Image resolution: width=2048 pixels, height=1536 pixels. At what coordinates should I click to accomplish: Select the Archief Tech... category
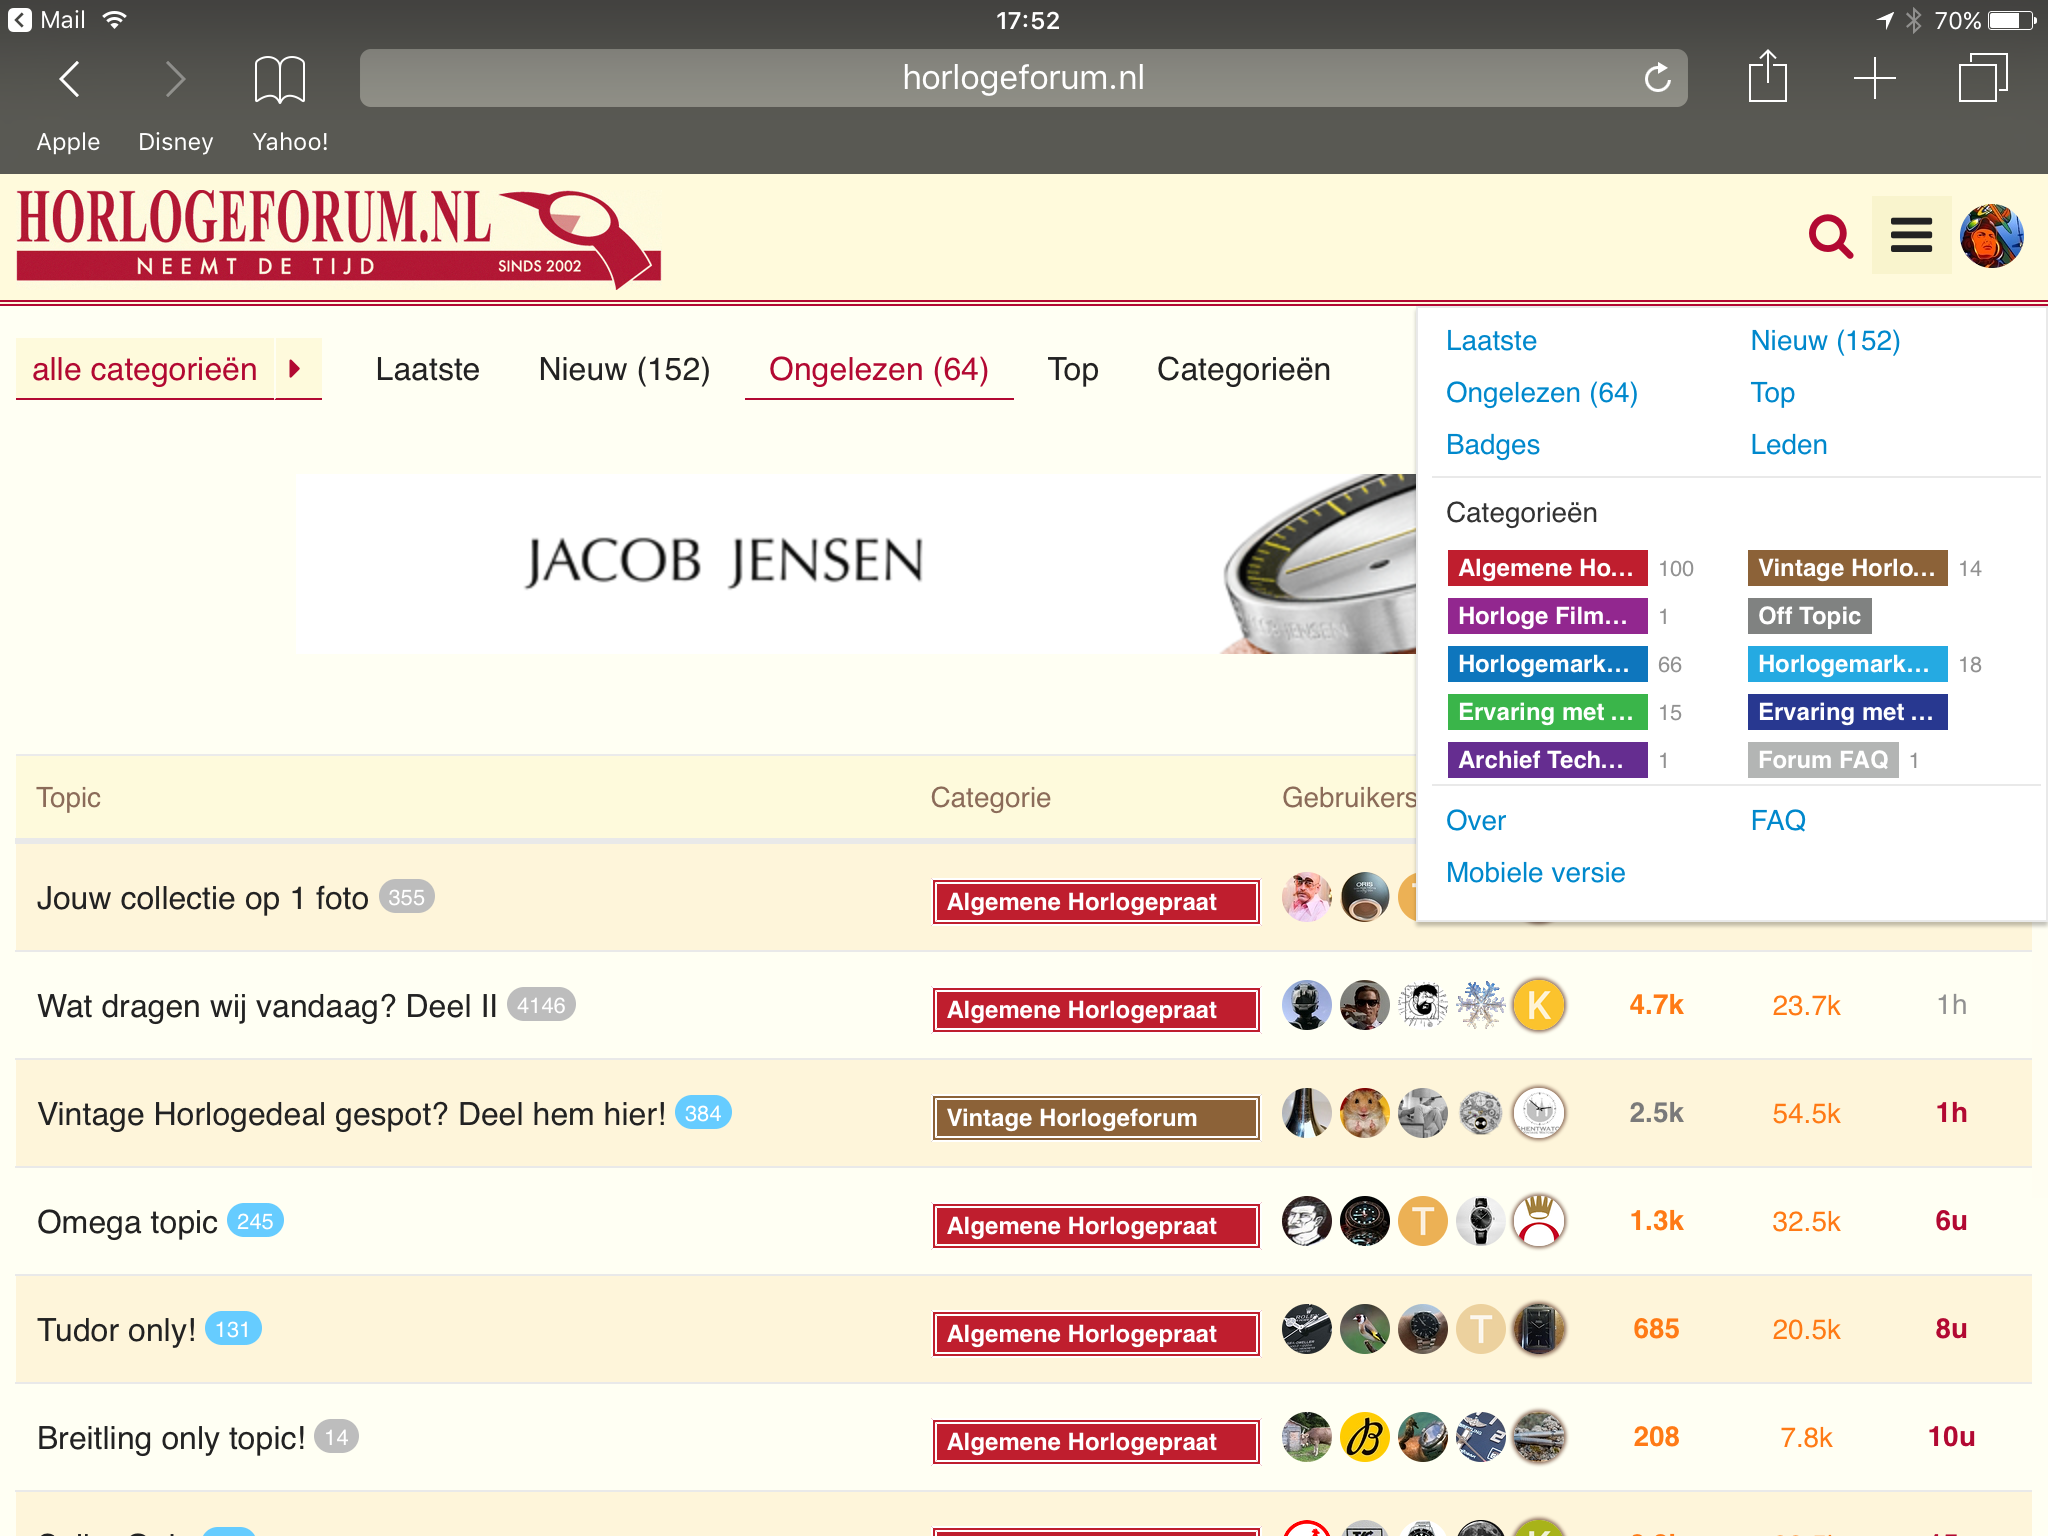click(x=1547, y=760)
